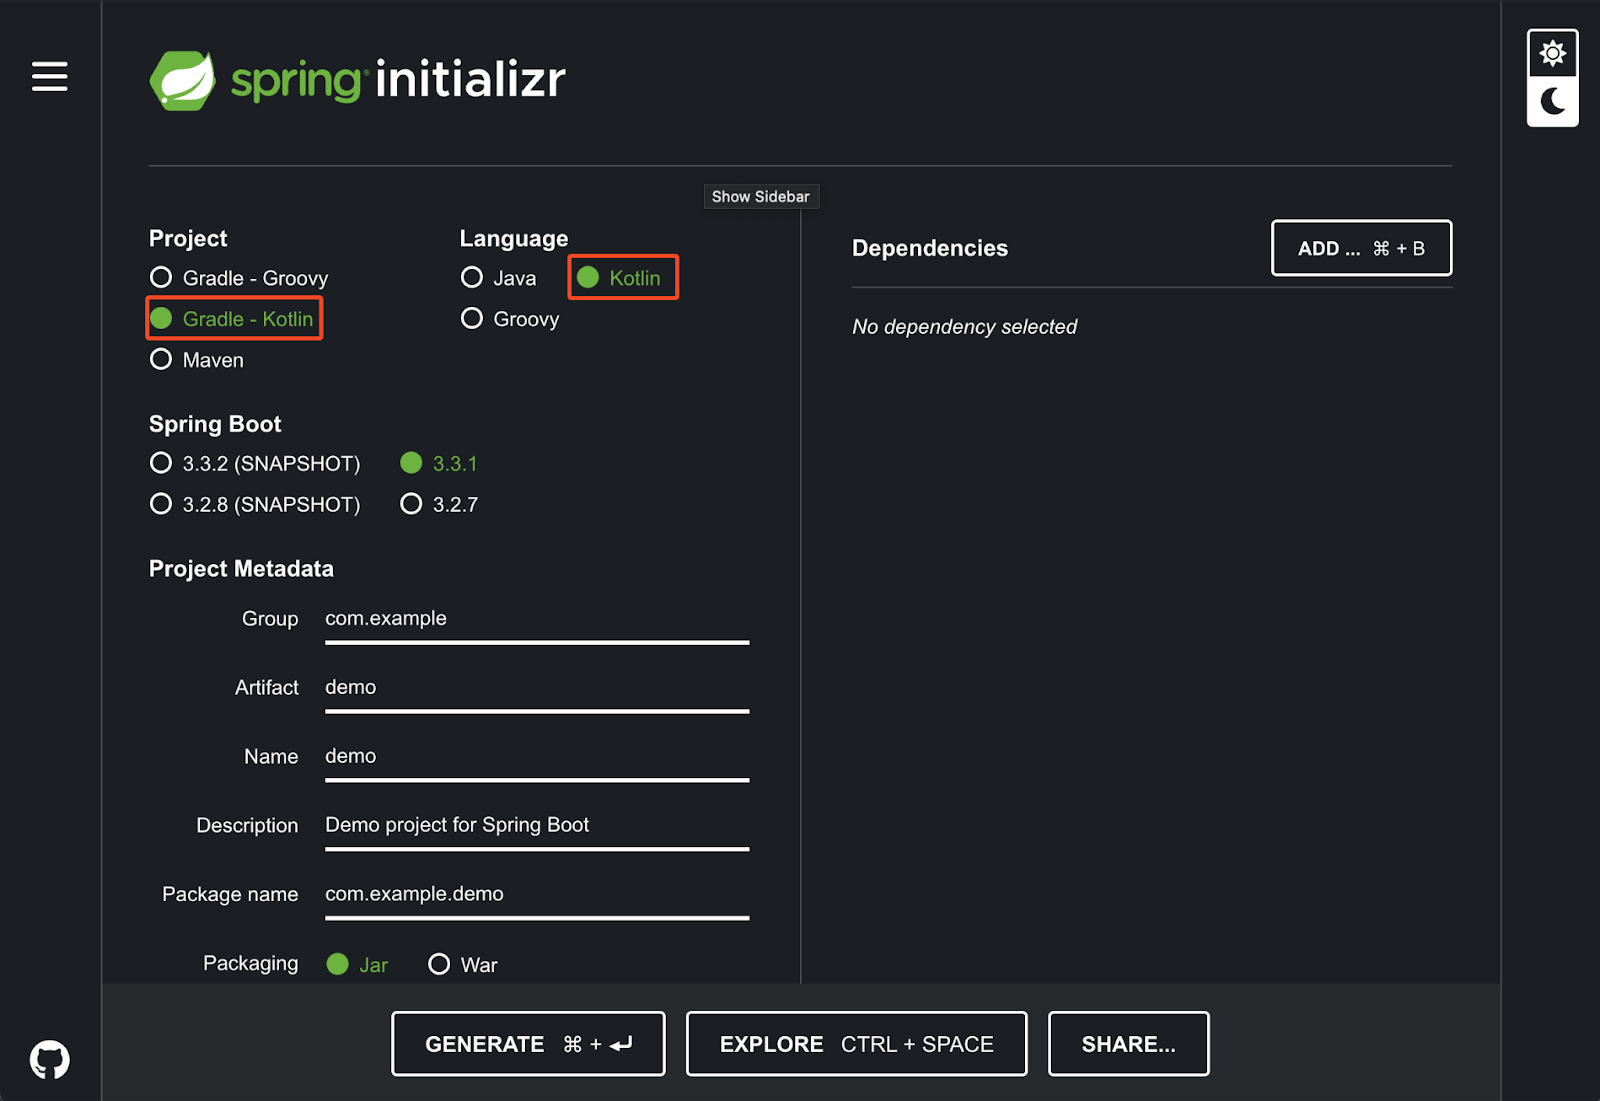Edit the Description input field
1600x1101 pixels.
tap(537, 826)
